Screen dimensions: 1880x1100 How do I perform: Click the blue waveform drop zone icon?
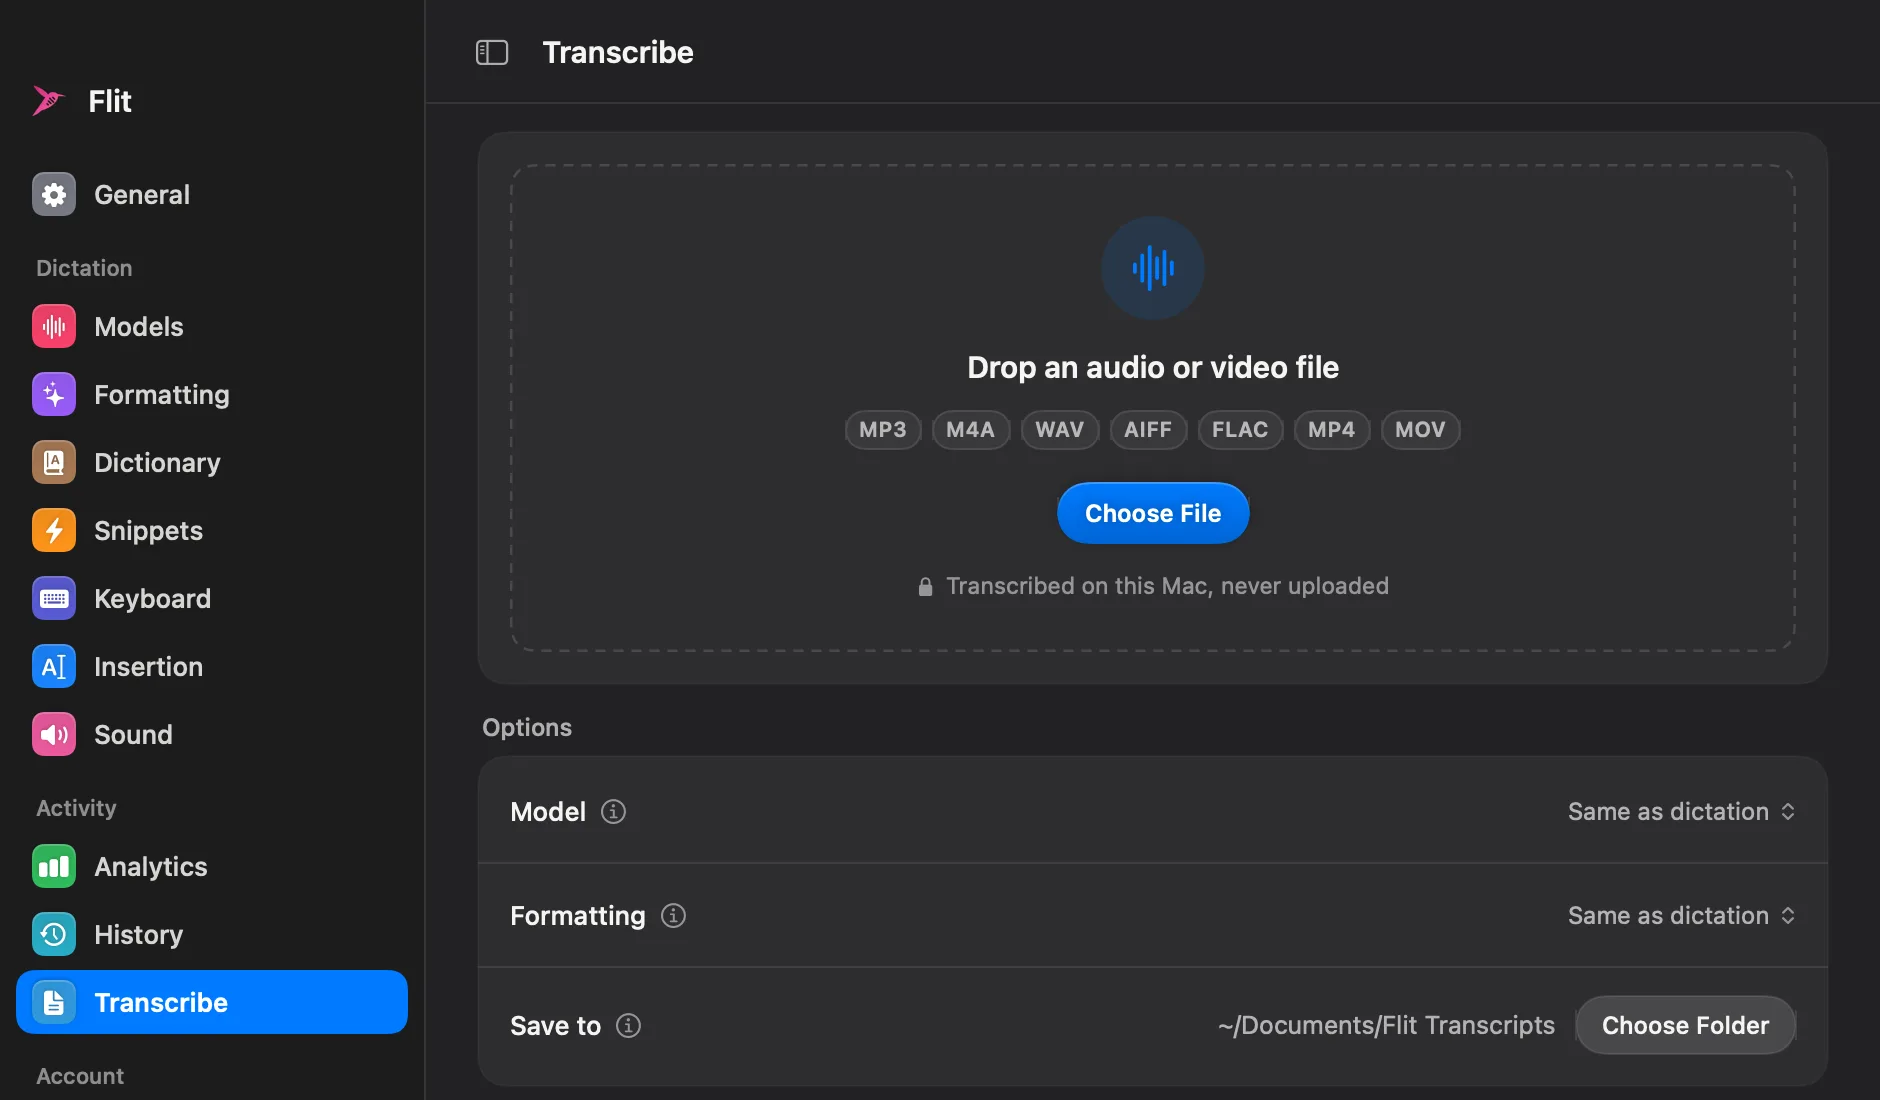pos(1153,268)
